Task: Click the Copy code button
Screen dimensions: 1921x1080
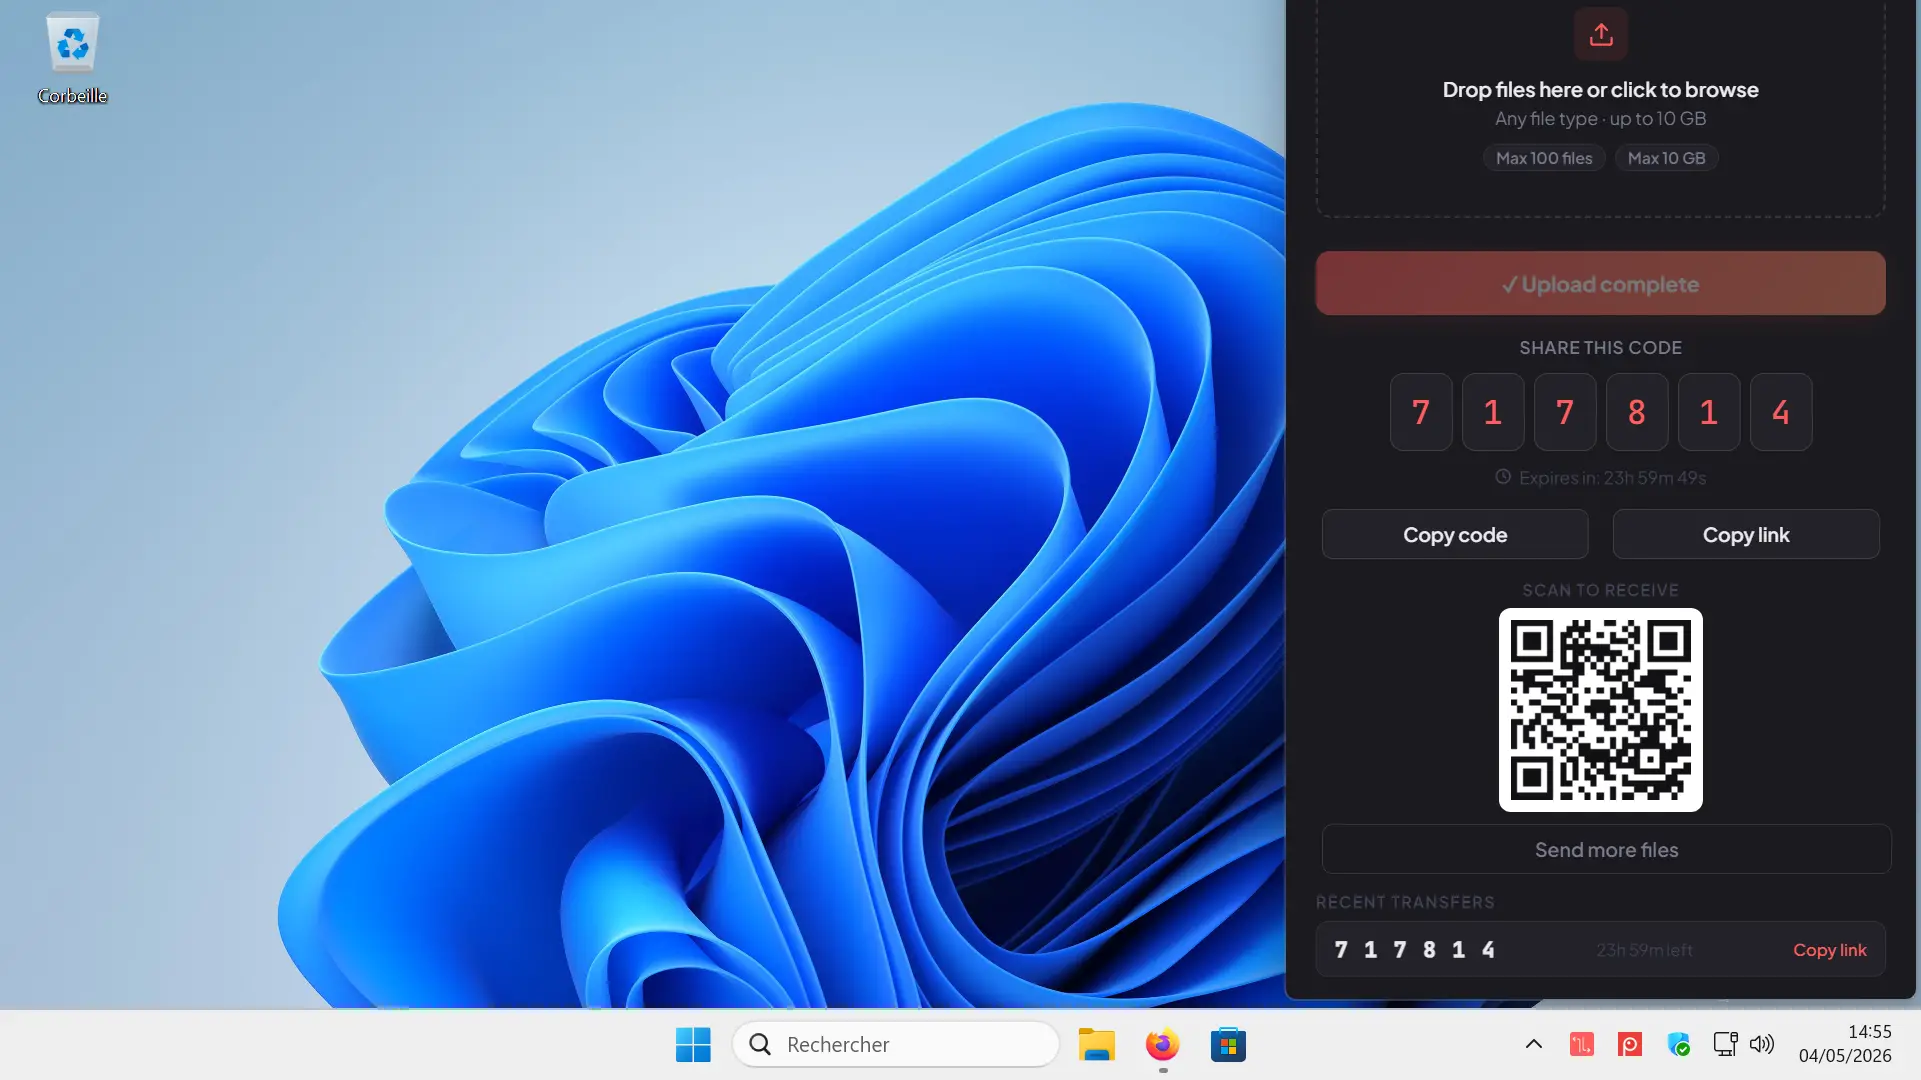Action: tap(1455, 535)
